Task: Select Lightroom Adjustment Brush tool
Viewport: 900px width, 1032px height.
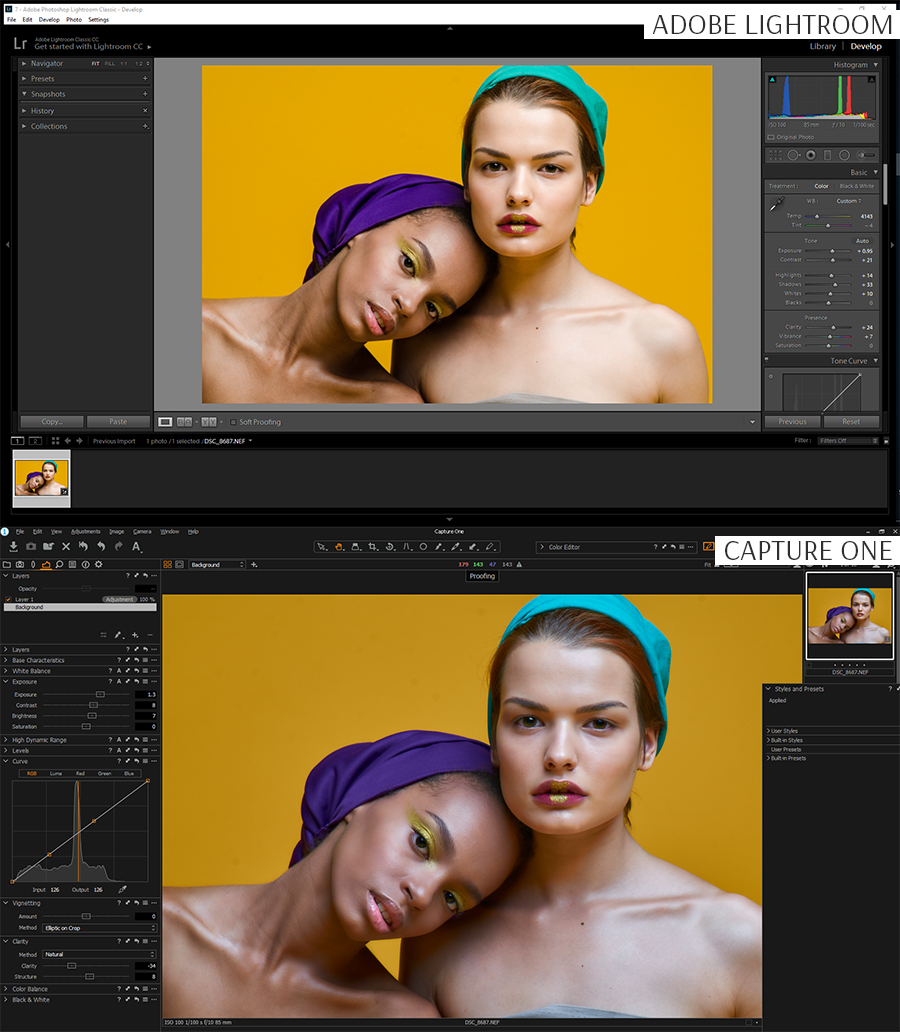Action: (x=866, y=155)
